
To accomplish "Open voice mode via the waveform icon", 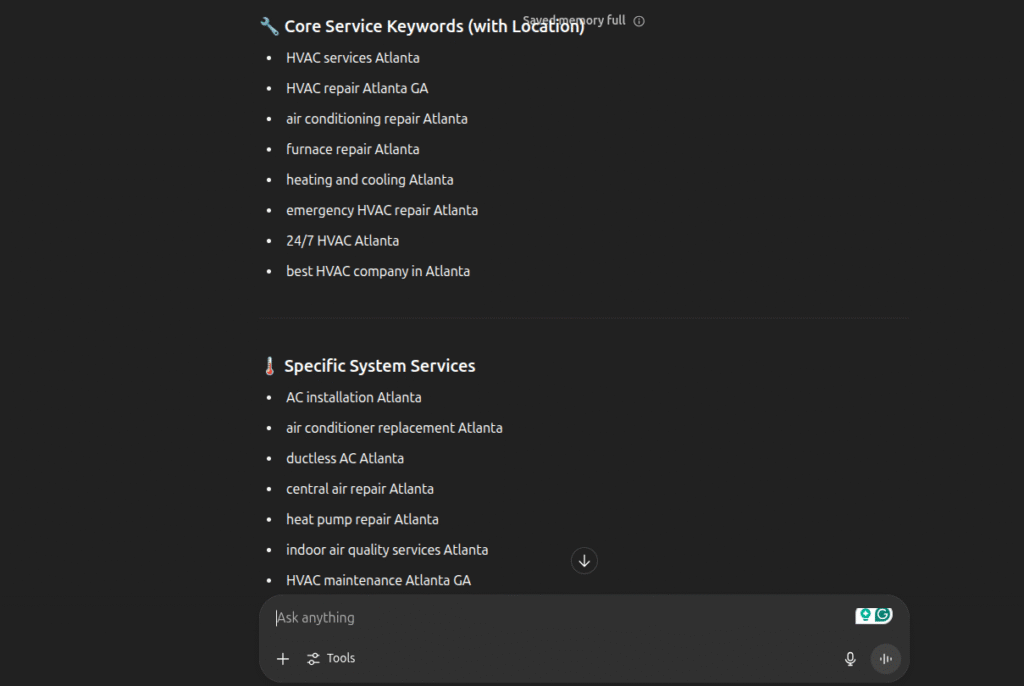I will [x=886, y=658].
